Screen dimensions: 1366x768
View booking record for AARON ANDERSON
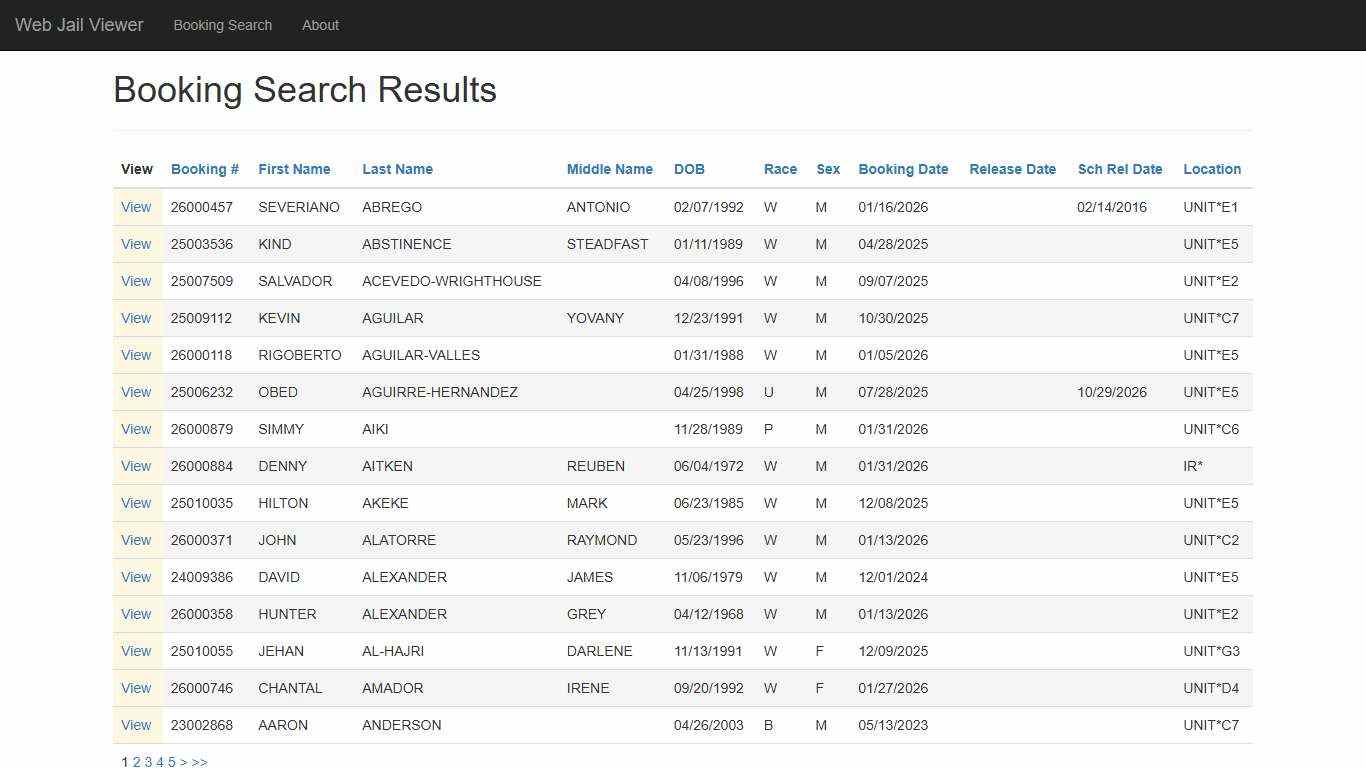[x=136, y=725]
